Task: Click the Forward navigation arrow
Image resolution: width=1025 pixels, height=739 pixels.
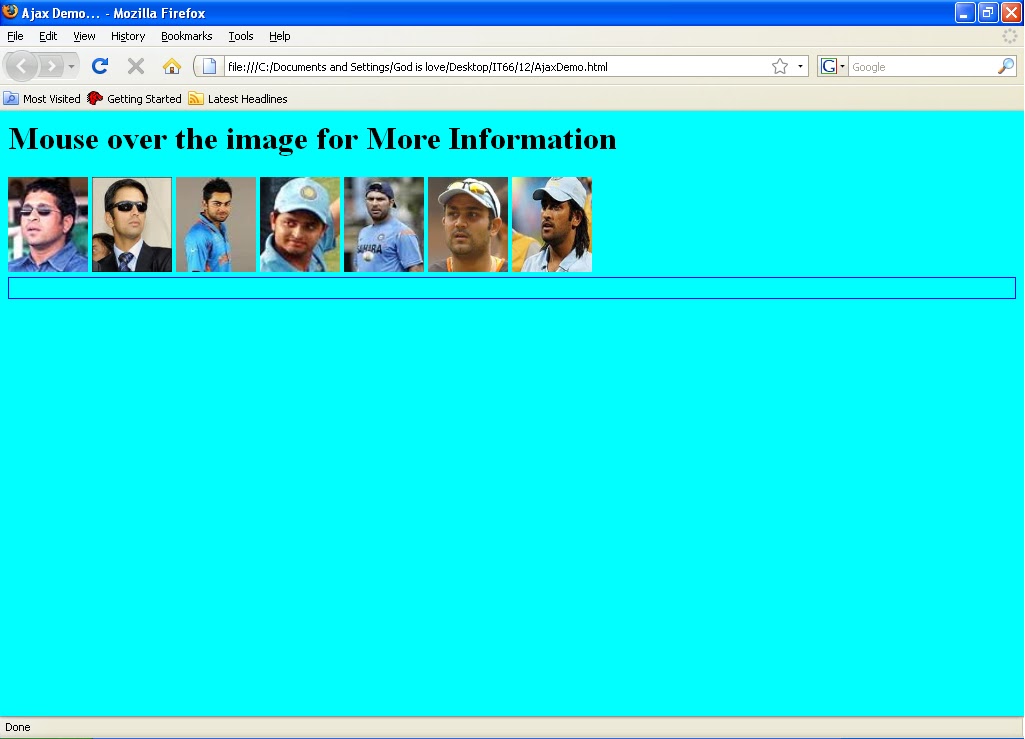Action: (52, 66)
